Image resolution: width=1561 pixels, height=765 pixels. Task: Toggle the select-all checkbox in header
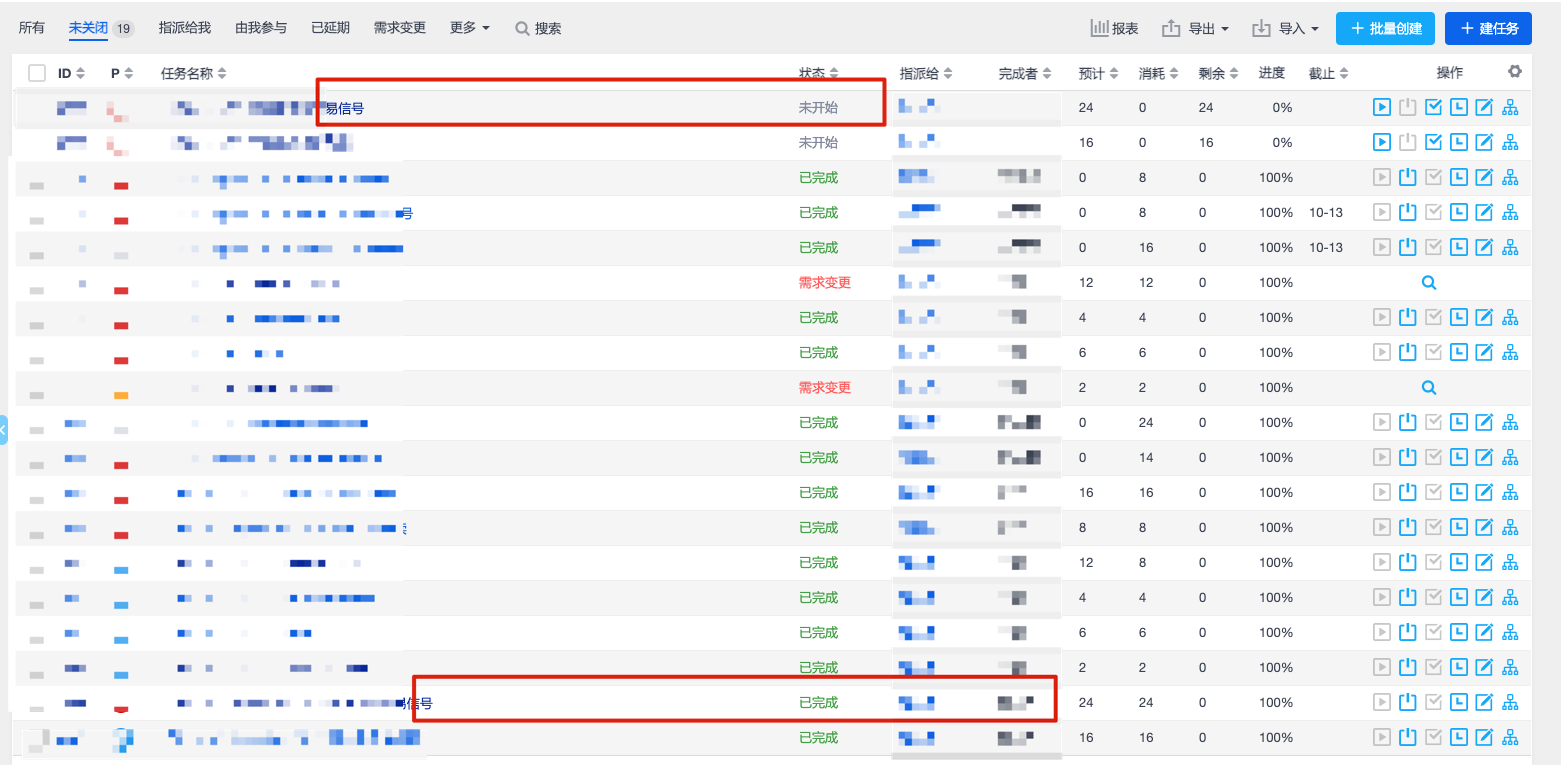click(37, 73)
